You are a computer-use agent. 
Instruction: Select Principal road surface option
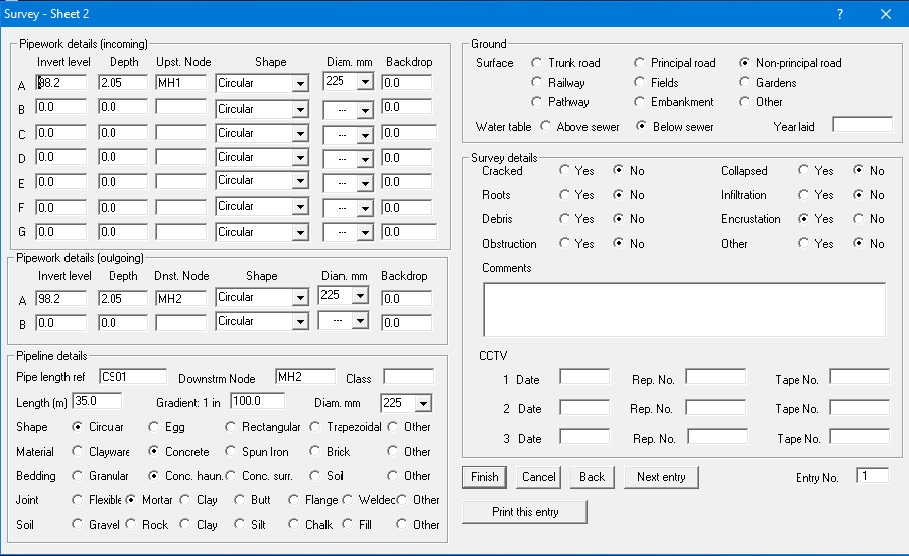(675, 63)
